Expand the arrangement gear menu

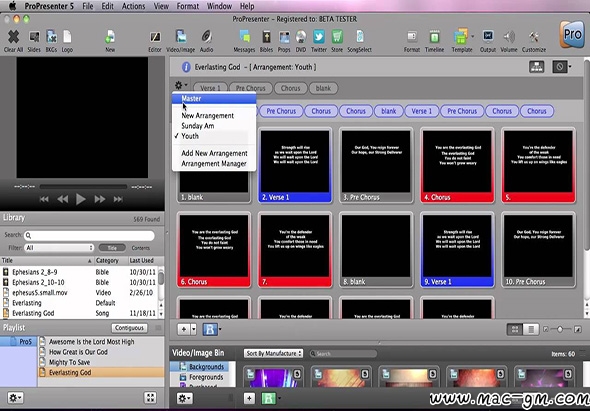(180, 86)
